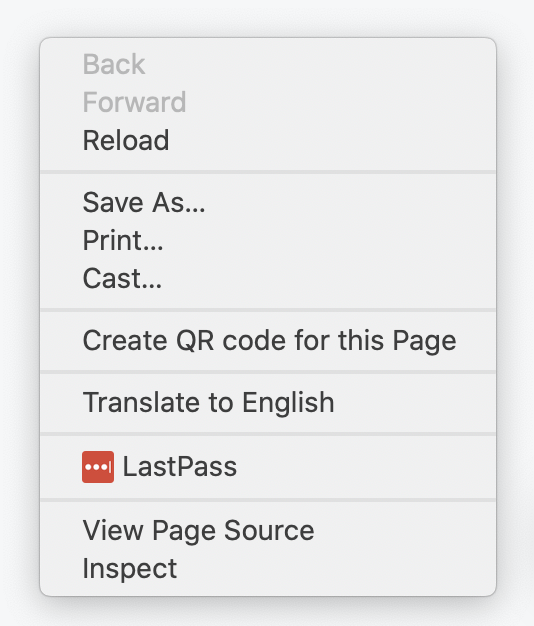Open View Page Source

(x=268, y=530)
